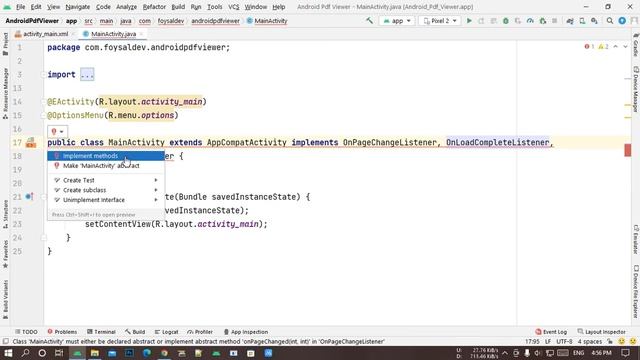Click androidpdfviewer breadcrumb in navigation bar
Screen dimensions: 640x360
[x=216, y=21]
